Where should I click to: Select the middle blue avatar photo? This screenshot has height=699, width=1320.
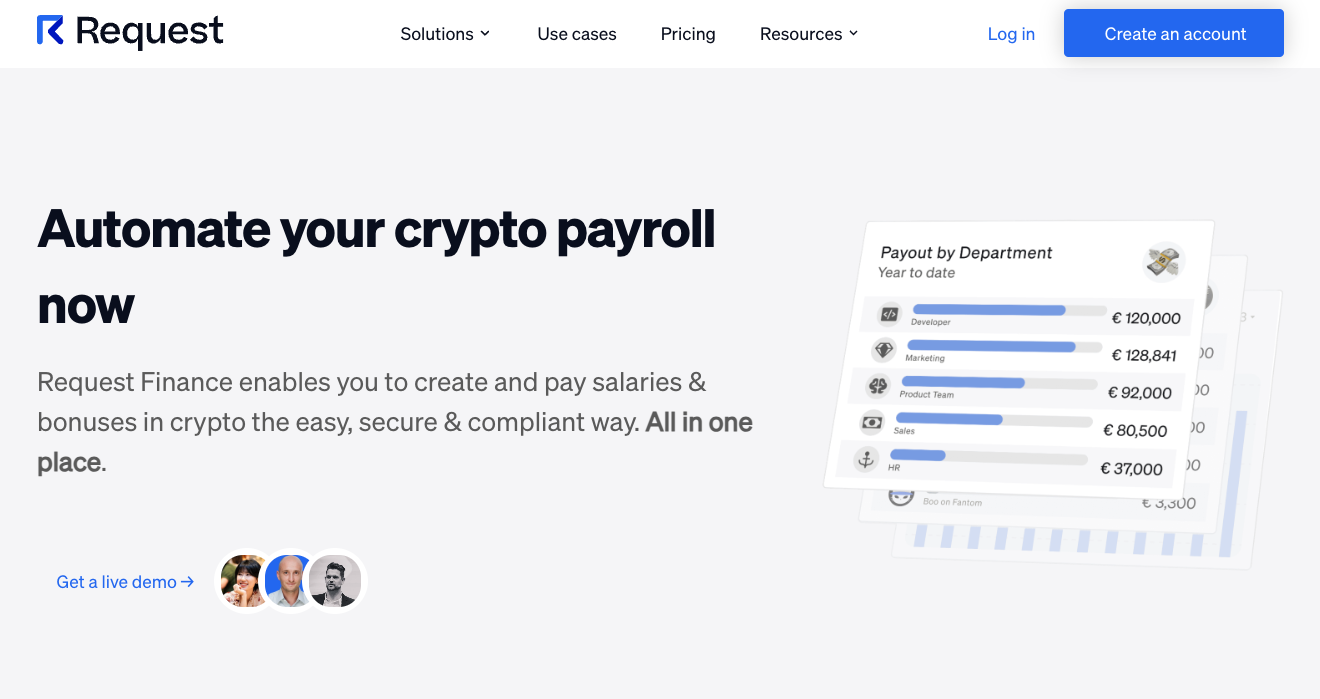[x=290, y=581]
